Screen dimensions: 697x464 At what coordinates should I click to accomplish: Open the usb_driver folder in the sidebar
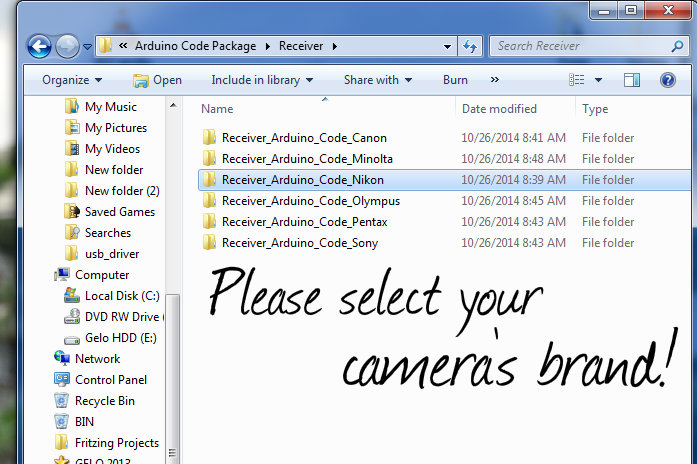point(112,254)
